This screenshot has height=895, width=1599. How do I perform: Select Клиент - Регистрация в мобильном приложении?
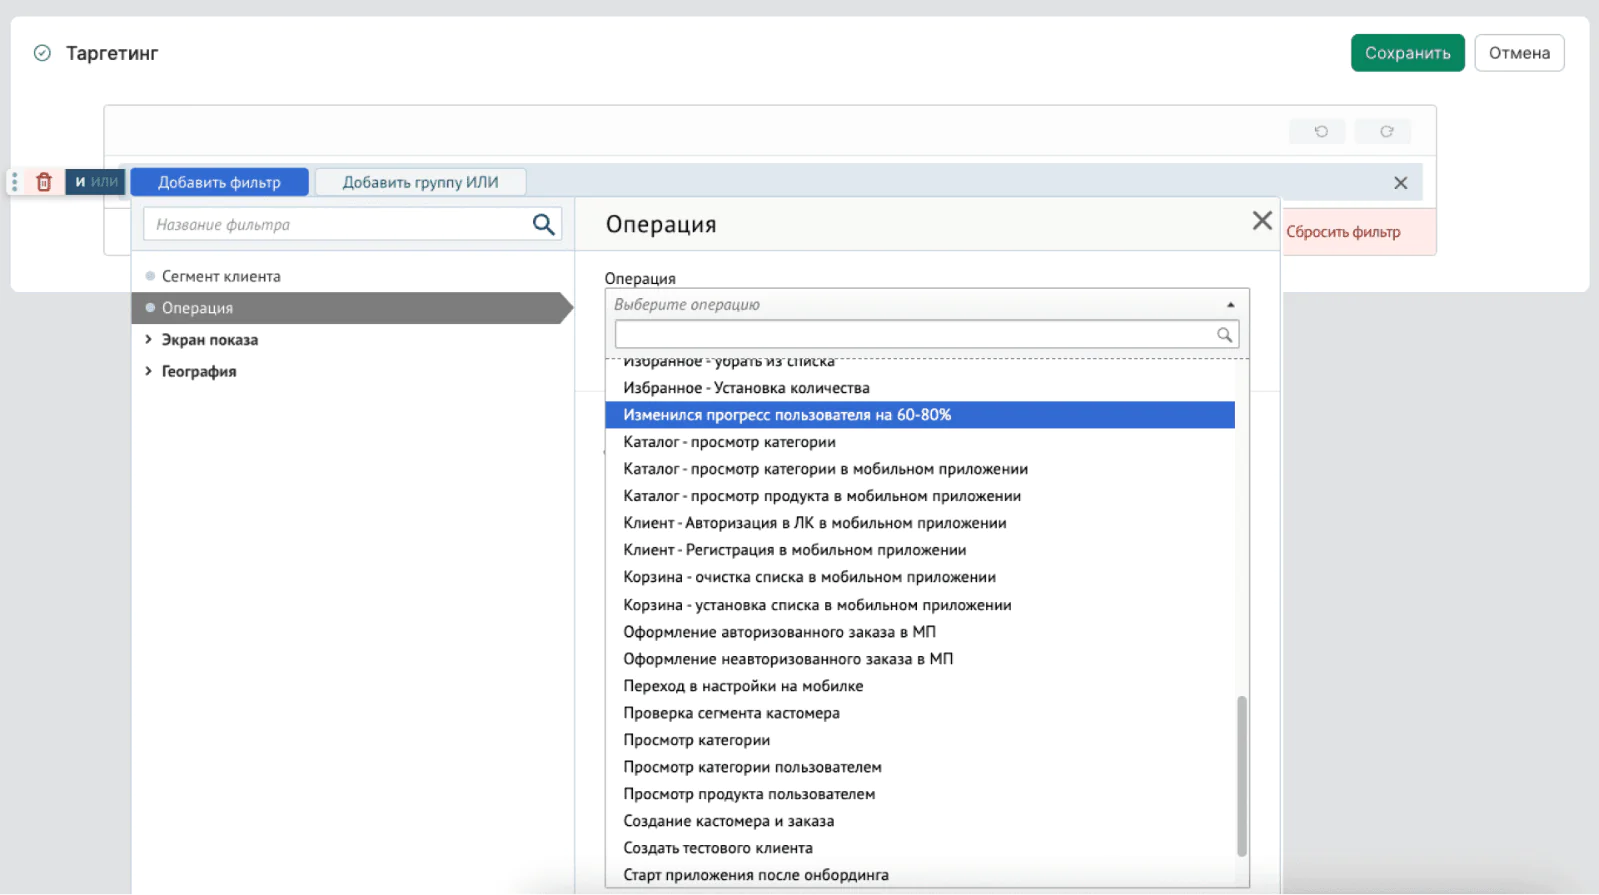coord(920,550)
